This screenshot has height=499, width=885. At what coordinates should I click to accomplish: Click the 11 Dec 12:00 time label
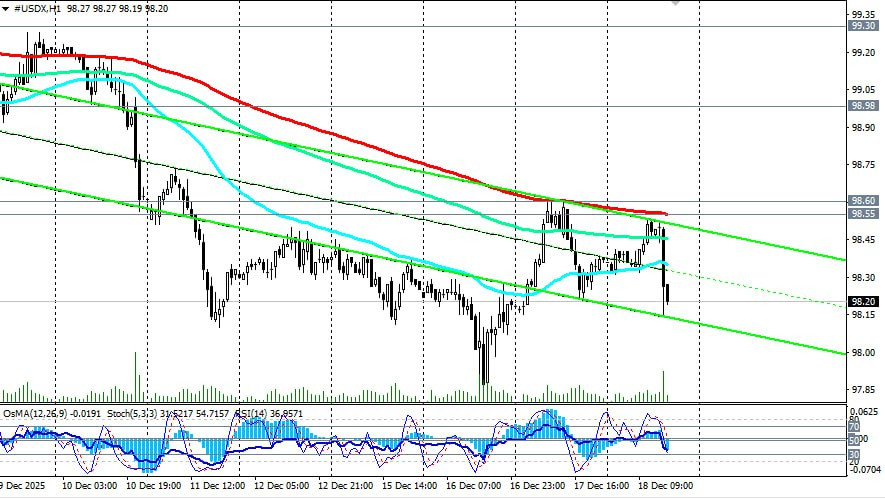[217, 485]
